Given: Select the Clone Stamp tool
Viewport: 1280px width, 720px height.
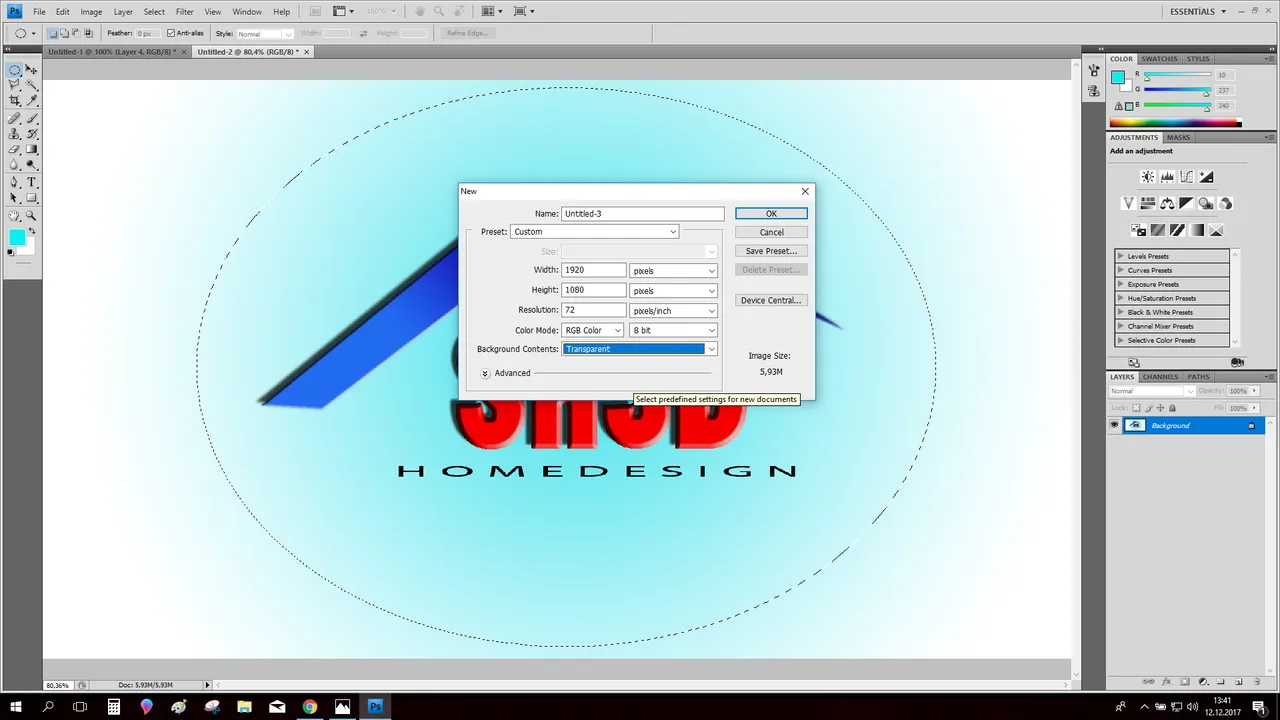Looking at the screenshot, I should pyautogui.click(x=14, y=134).
